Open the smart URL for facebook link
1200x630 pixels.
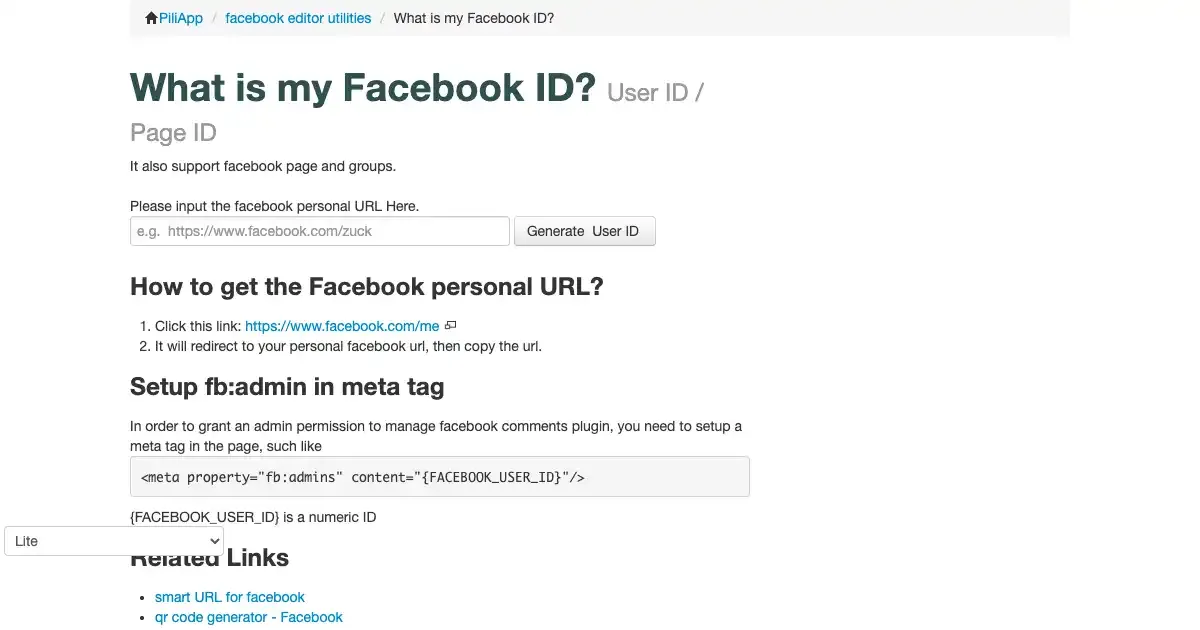230,597
